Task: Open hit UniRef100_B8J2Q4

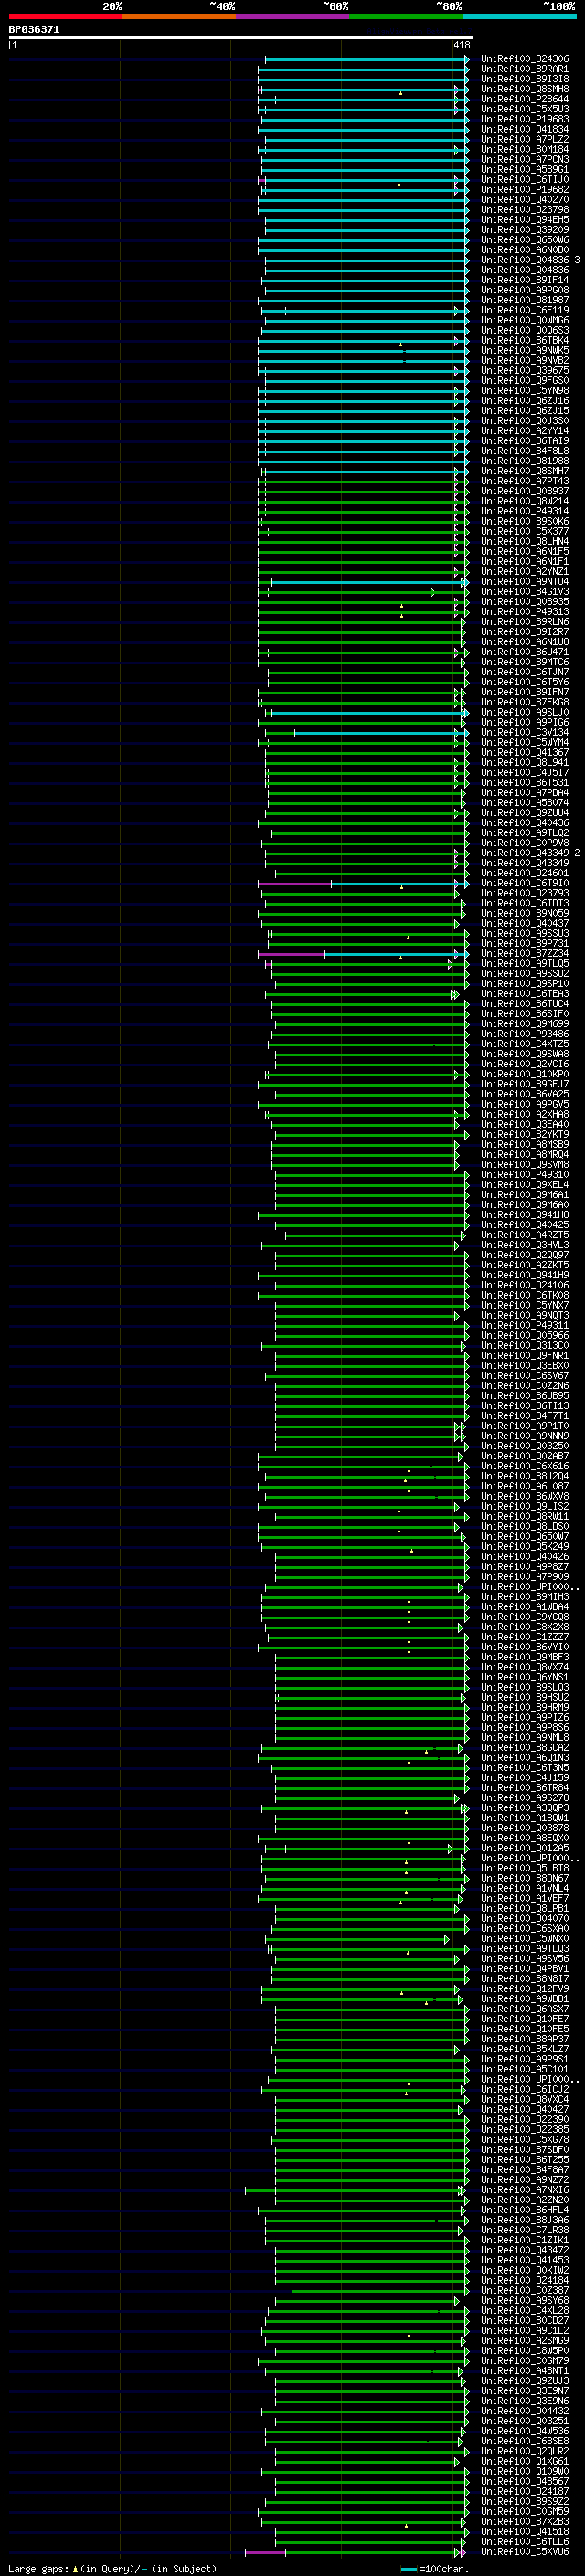Action: pos(524,1476)
